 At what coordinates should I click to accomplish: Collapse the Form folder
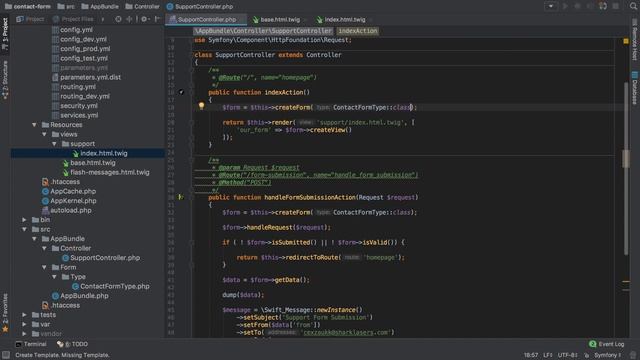pyautogui.click(x=44, y=267)
